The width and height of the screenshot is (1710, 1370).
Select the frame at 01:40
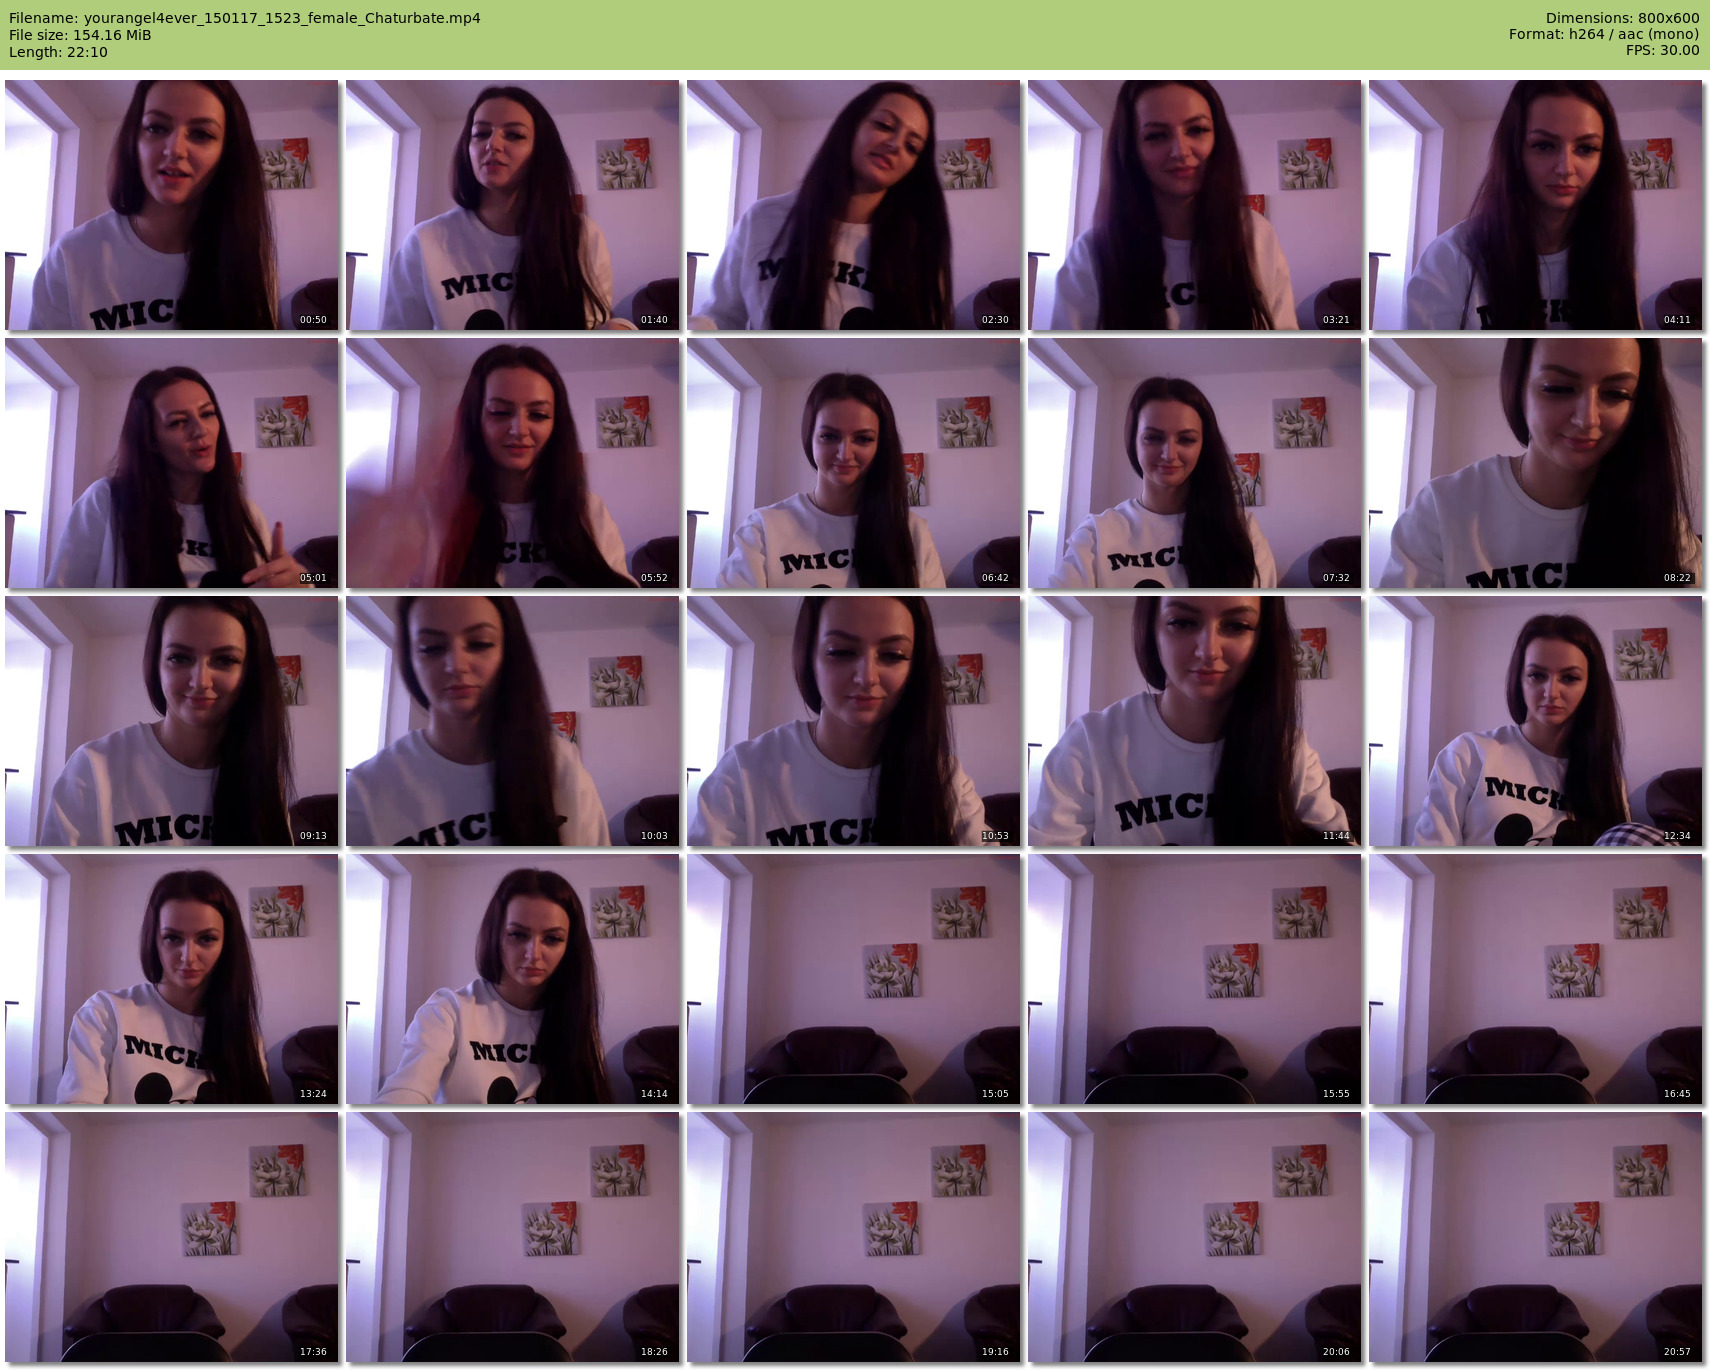coord(512,205)
